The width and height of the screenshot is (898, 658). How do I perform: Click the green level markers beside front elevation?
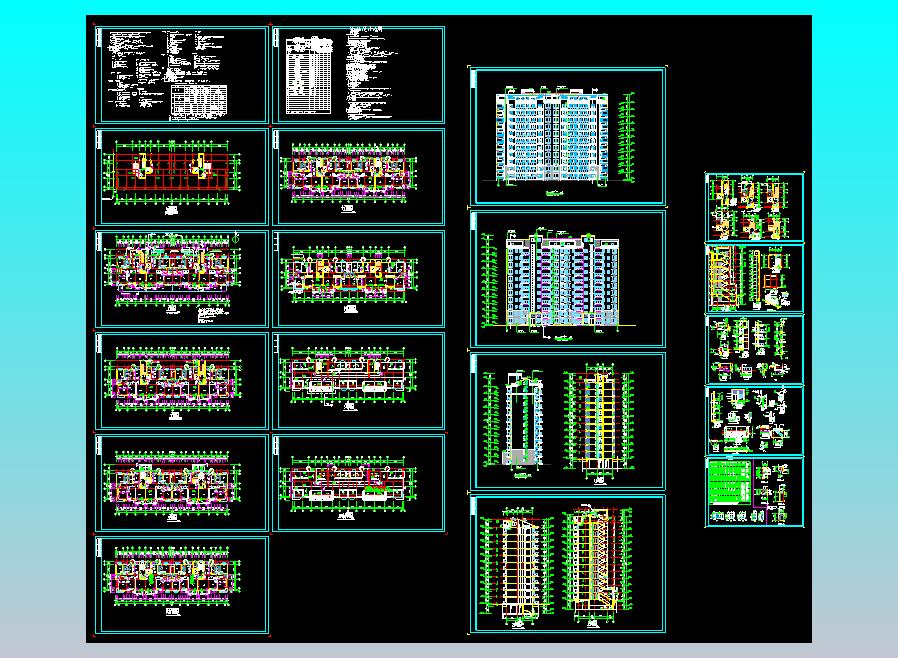click(628, 137)
